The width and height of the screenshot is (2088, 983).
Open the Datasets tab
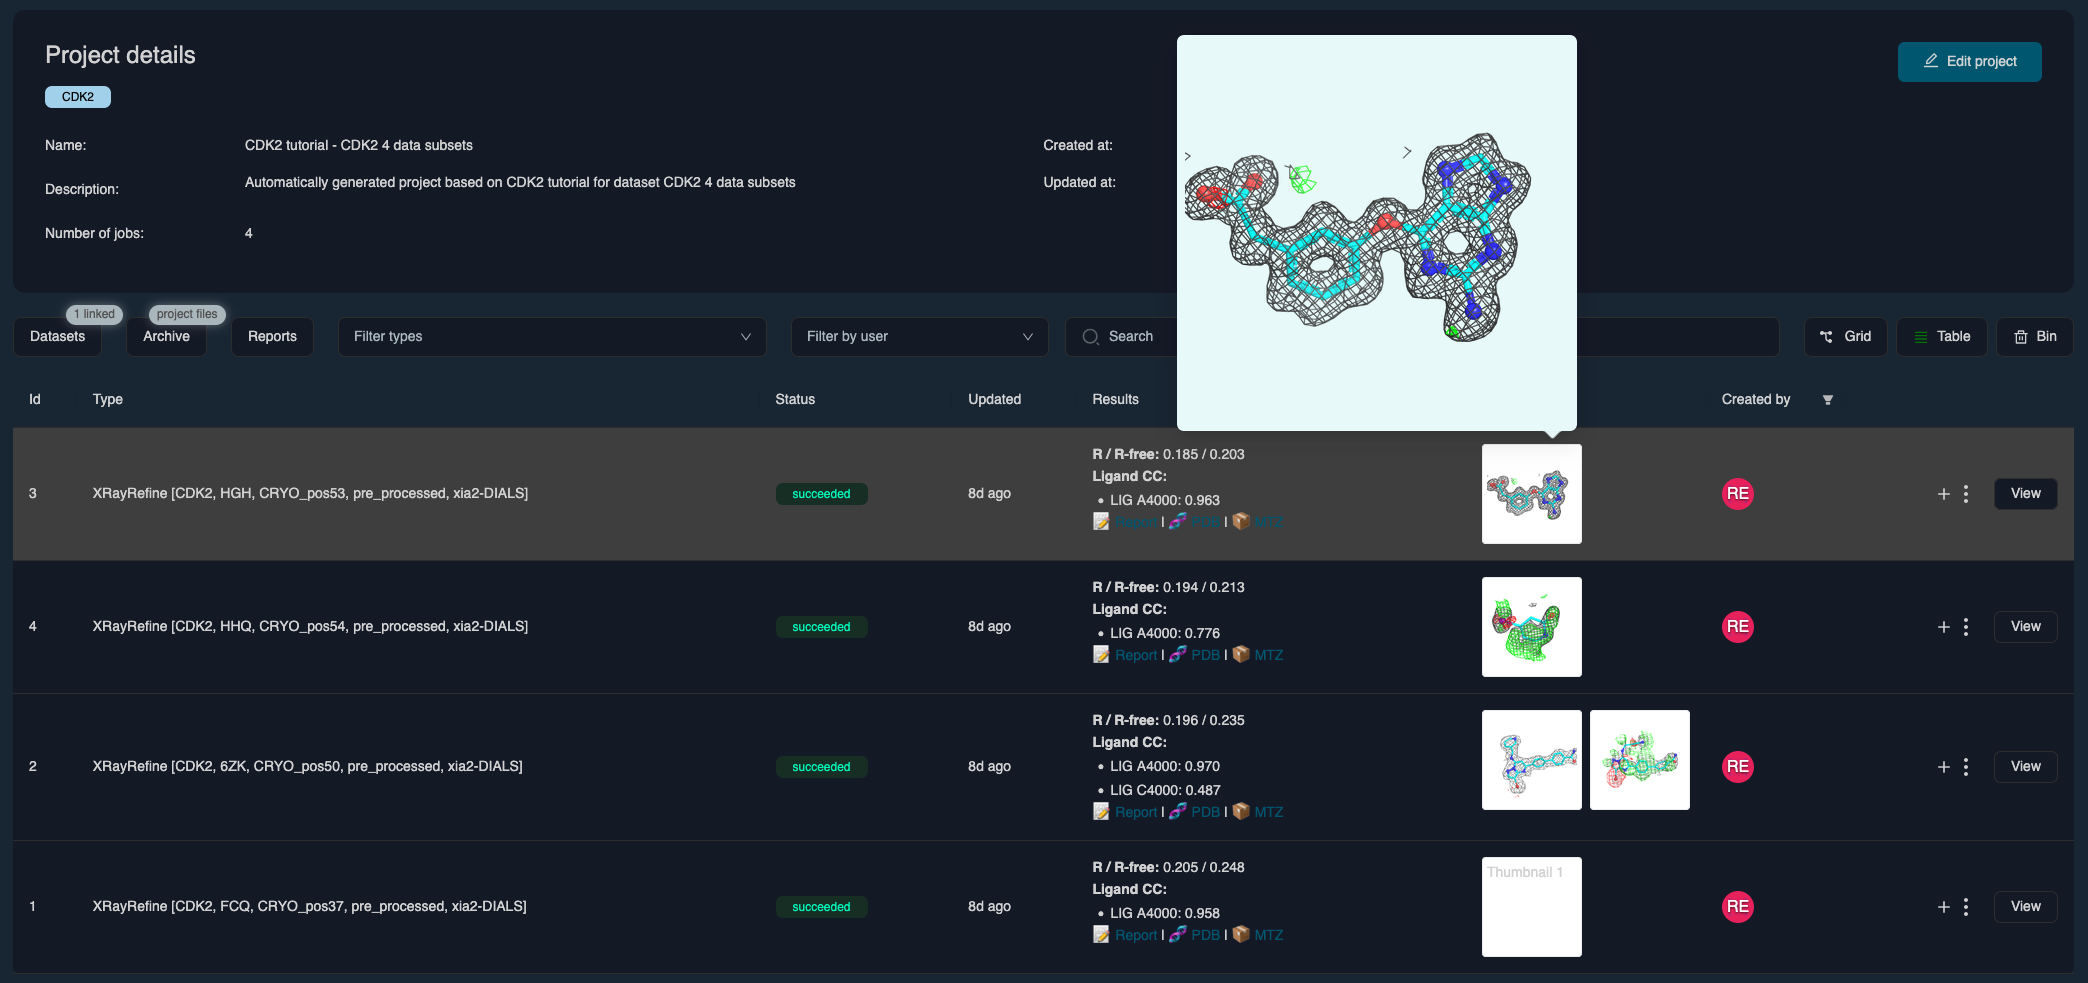coord(57,337)
